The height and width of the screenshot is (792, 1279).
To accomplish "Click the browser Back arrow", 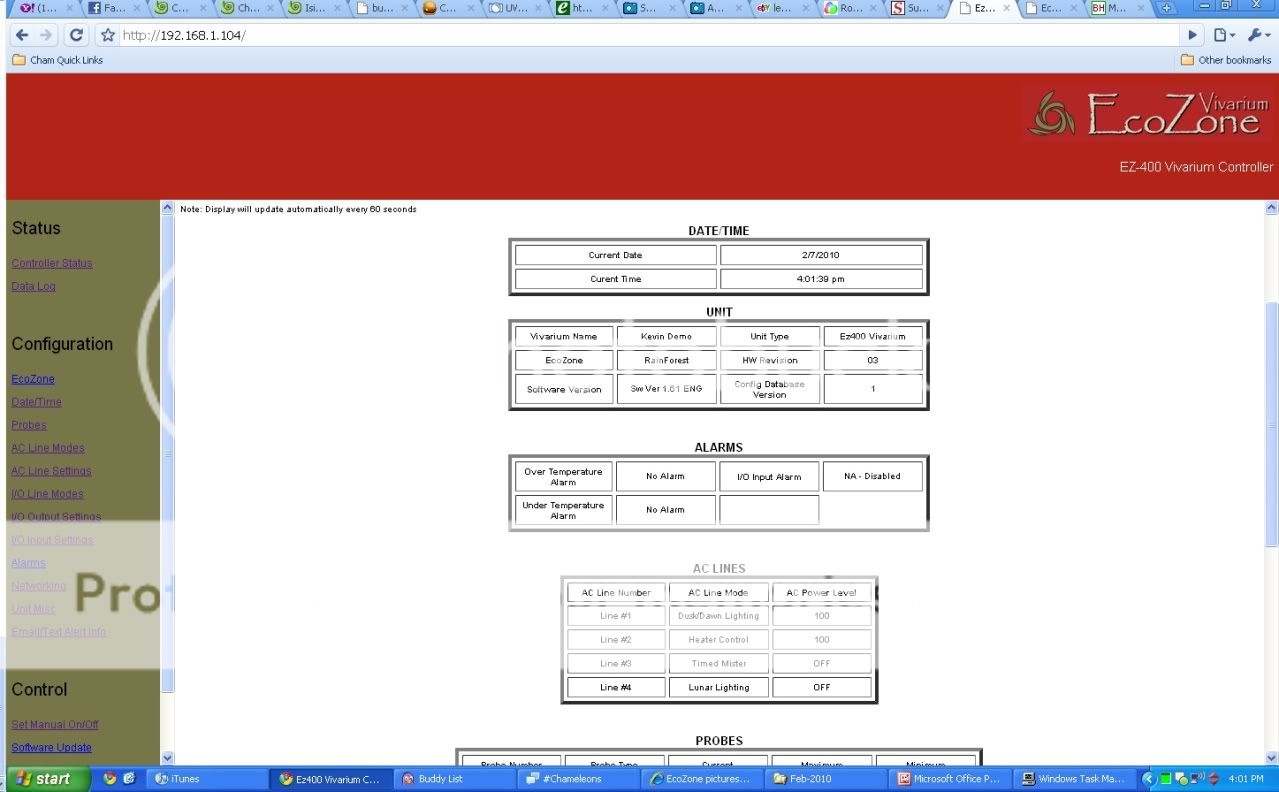I will click(22, 35).
